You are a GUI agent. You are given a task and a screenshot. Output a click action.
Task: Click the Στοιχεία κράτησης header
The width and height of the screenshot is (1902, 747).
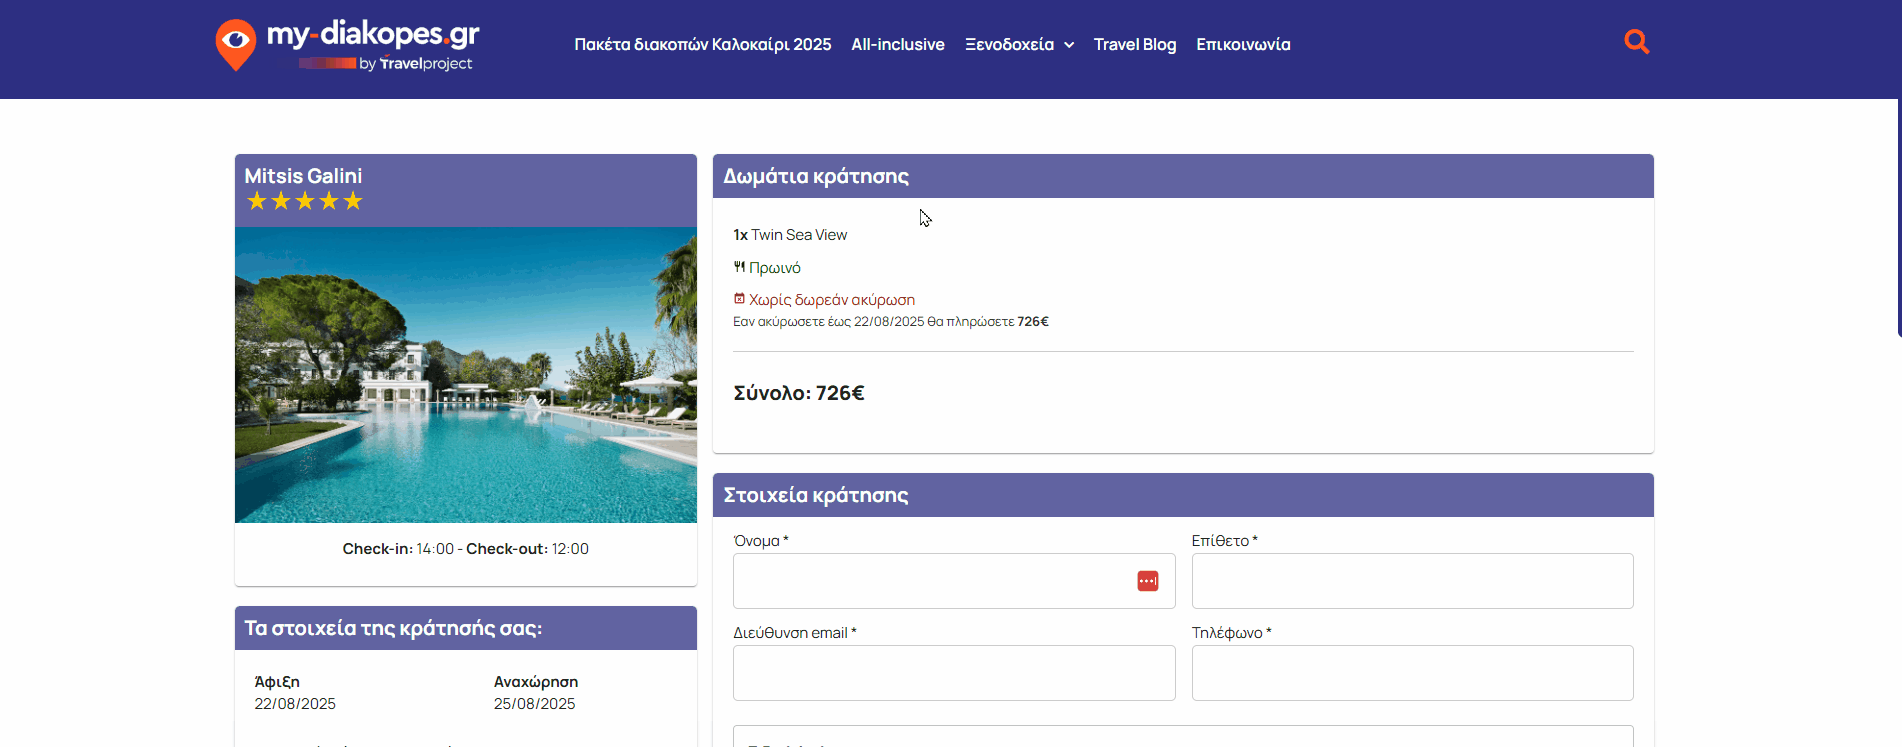click(1183, 495)
